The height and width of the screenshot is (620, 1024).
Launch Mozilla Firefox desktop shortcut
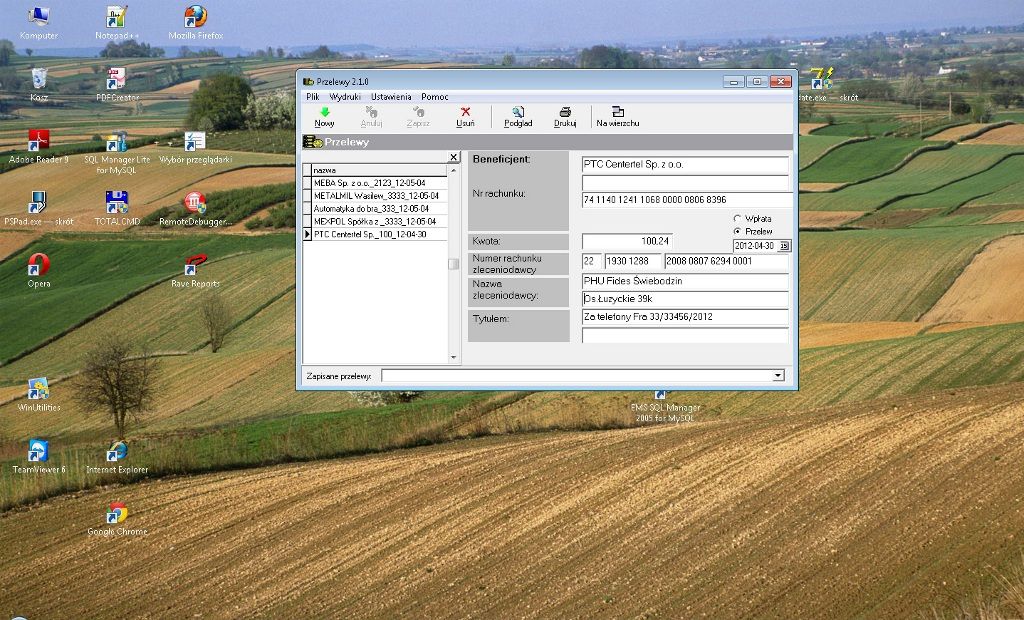pos(195,23)
